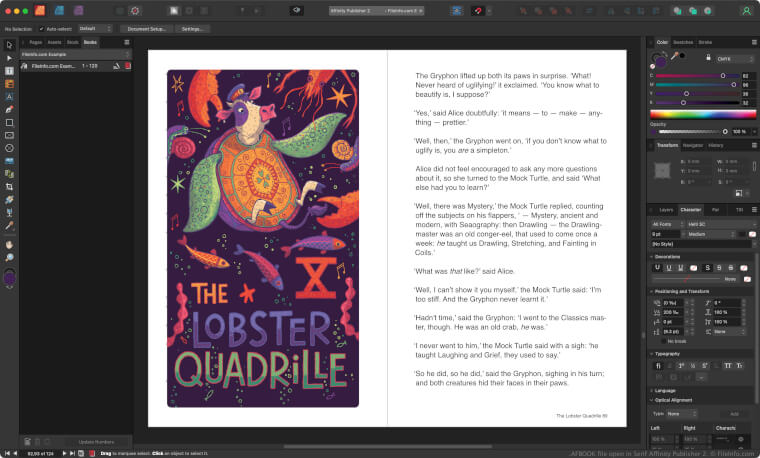Image resolution: width=760 pixels, height=458 pixels.
Task: Click the Settings button
Action: [x=192, y=29]
